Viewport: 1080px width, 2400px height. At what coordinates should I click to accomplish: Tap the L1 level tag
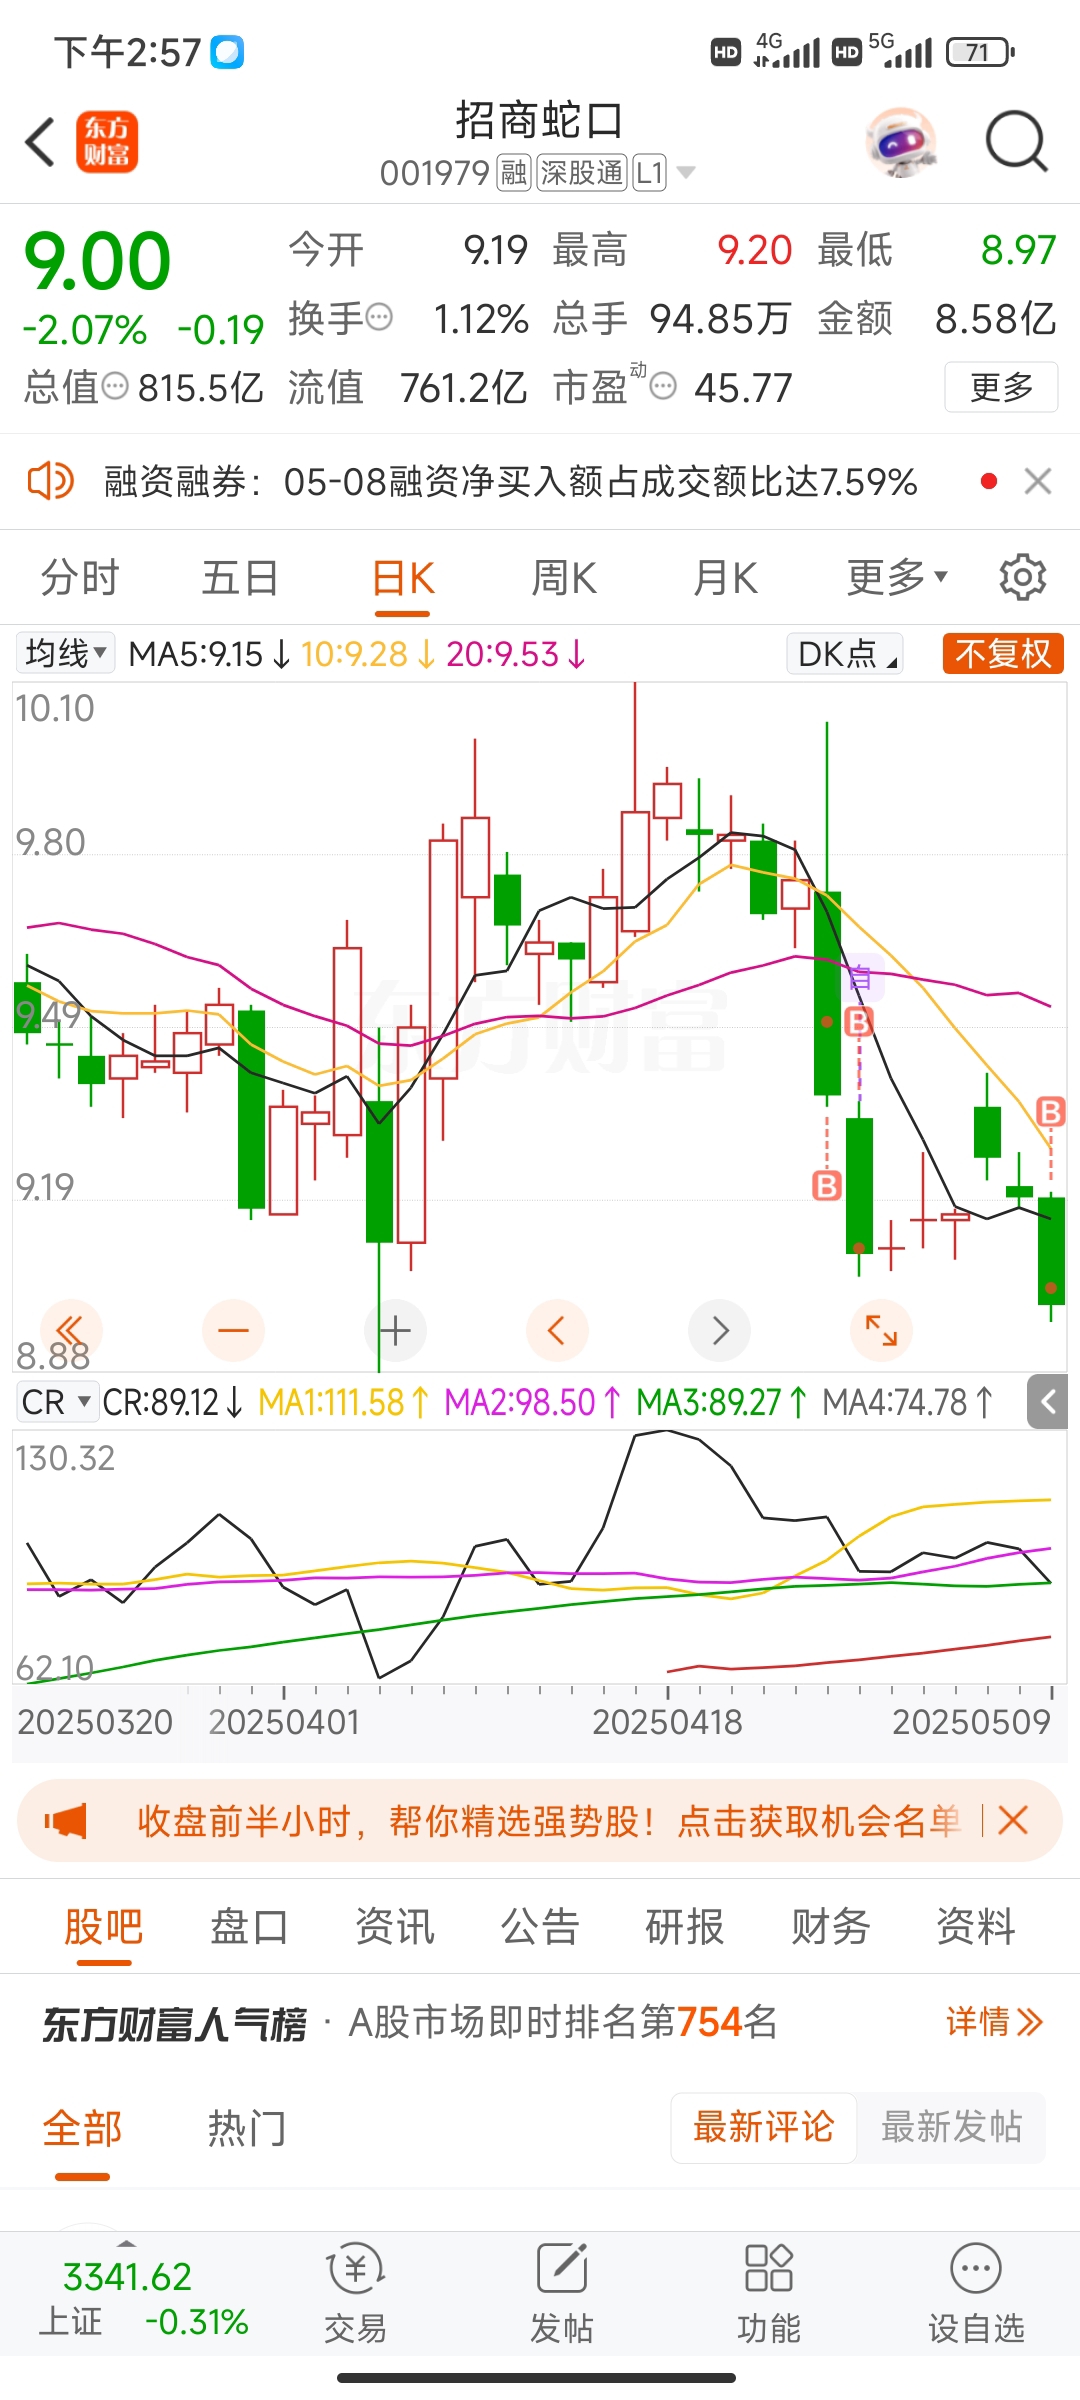(649, 173)
